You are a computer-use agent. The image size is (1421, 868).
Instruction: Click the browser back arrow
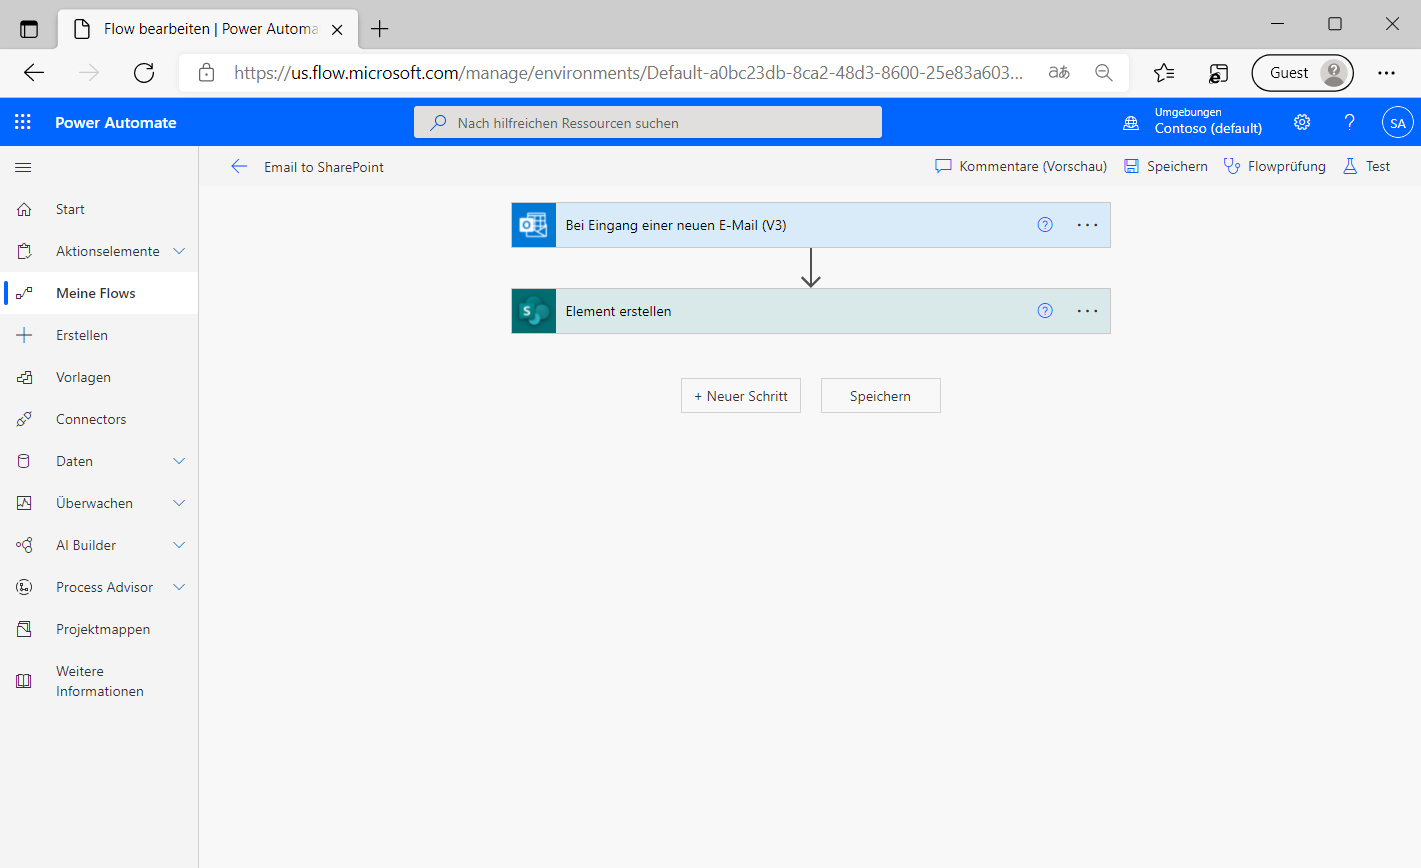34,72
